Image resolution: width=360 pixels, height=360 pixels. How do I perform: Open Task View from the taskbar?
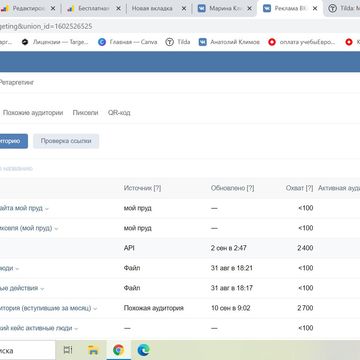point(68,350)
